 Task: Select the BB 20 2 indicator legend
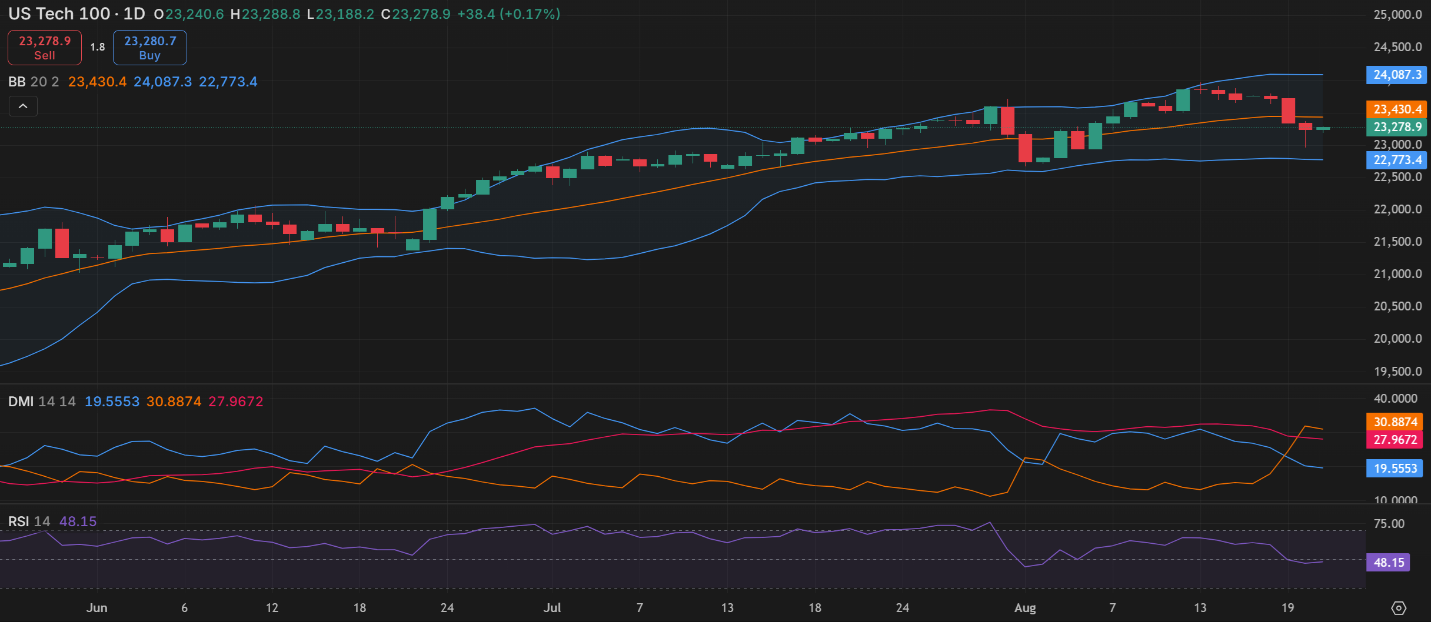click(x=34, y=82)
